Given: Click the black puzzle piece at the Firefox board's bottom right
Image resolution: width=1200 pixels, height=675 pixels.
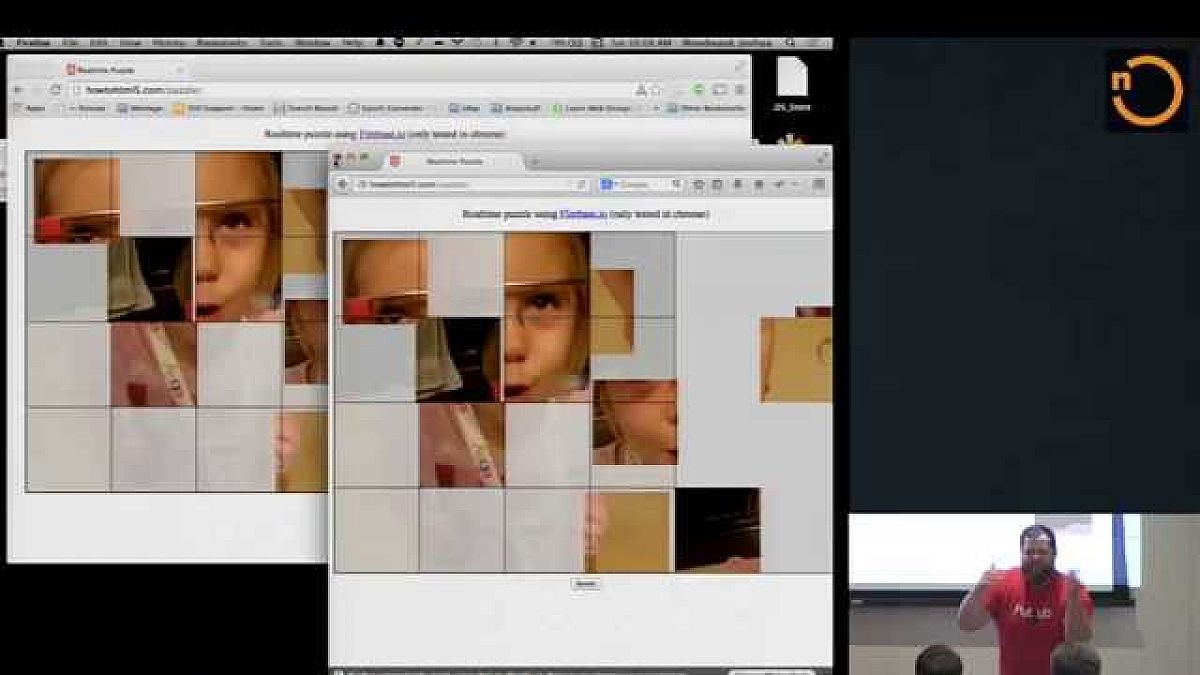Looking at the screenshot, I should (717, 529).
